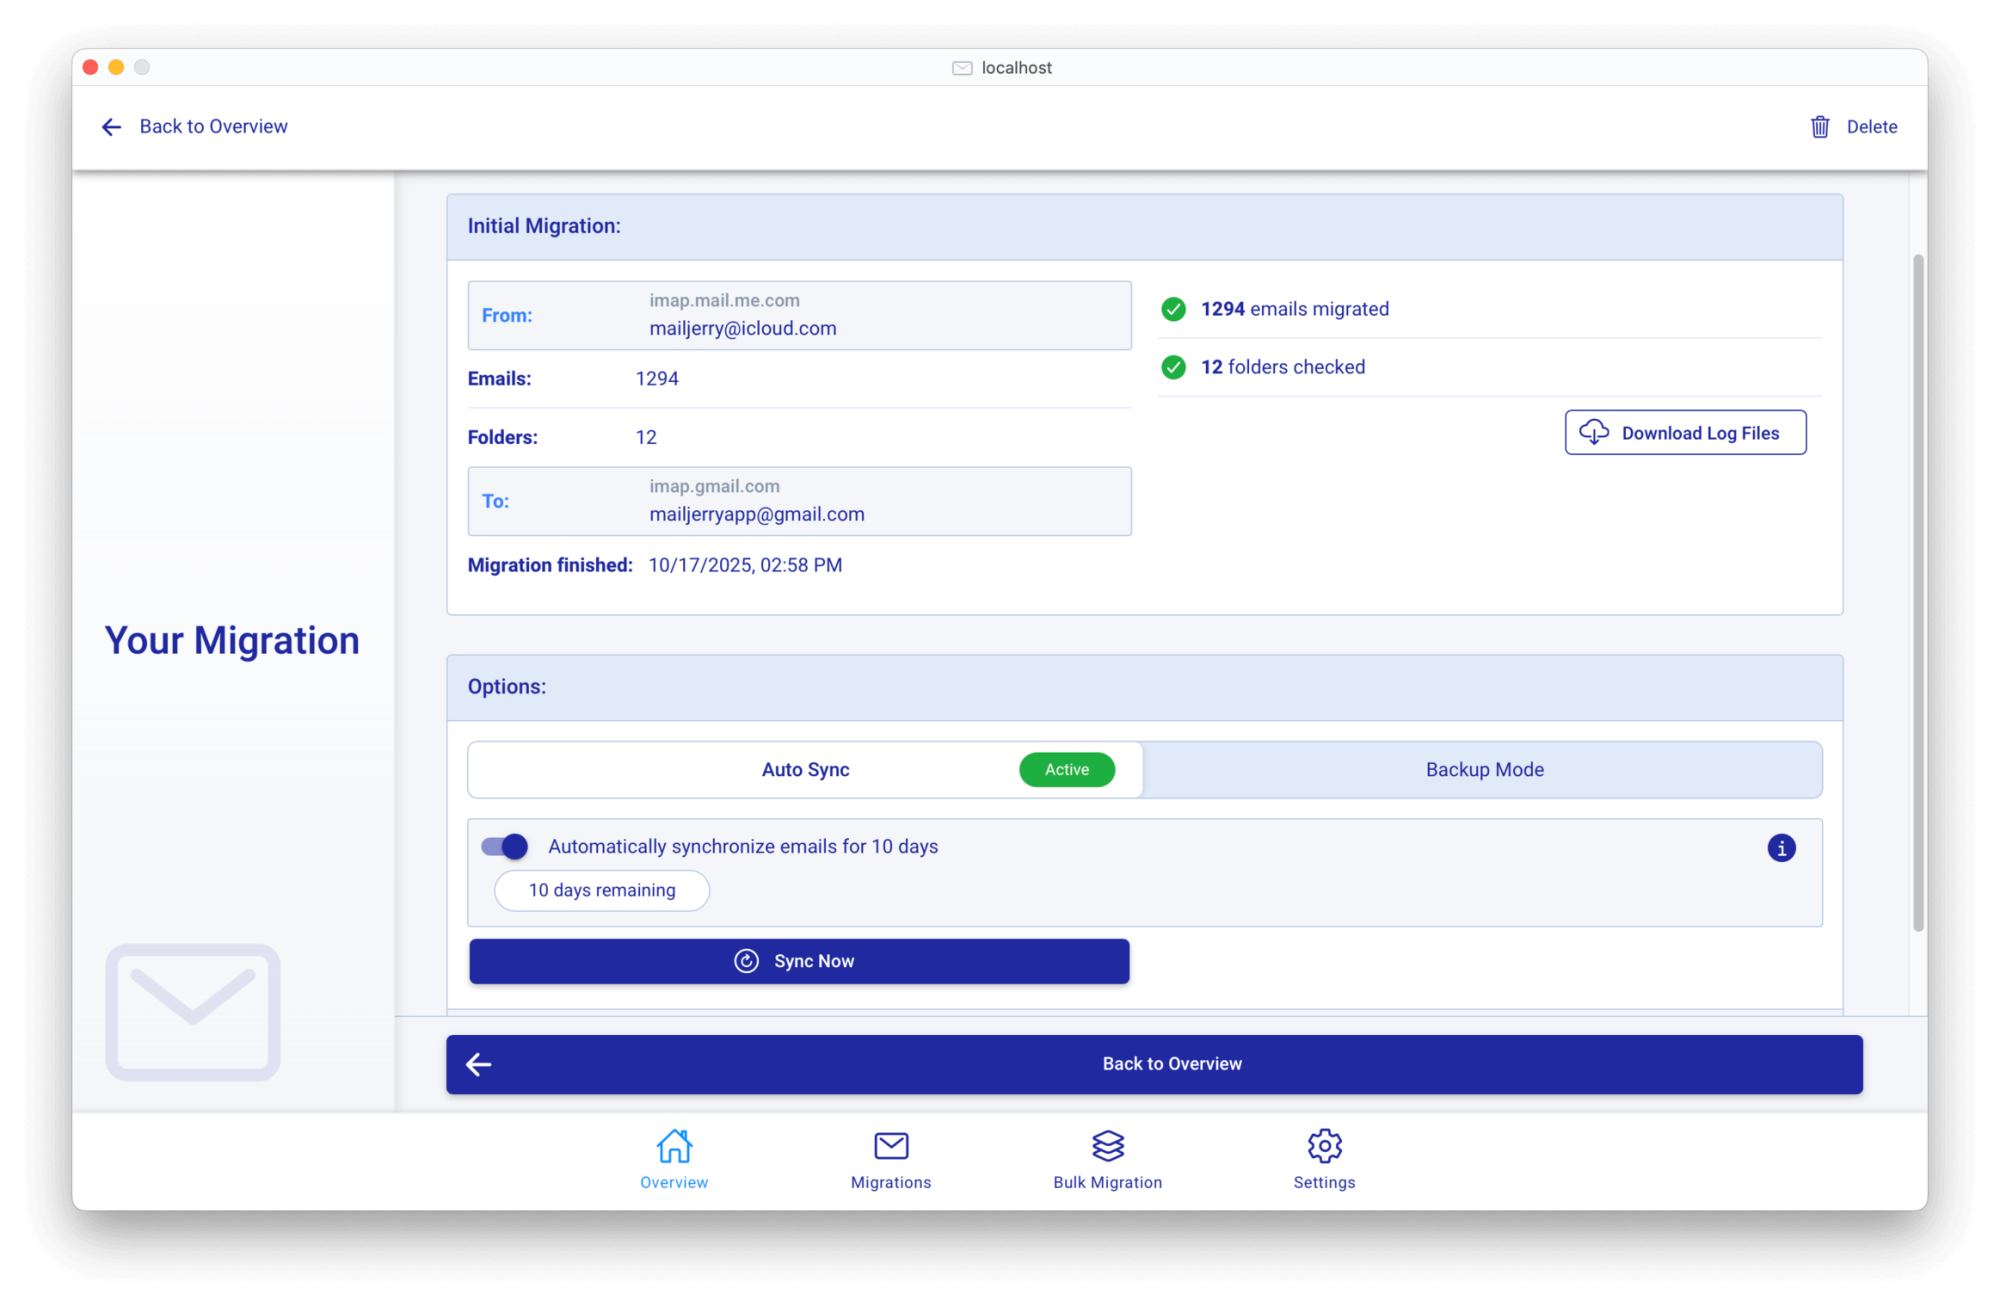2000x1306 pixels.
Task: Click the trash icon next to Delete
Action: (x=1818, y=126)
